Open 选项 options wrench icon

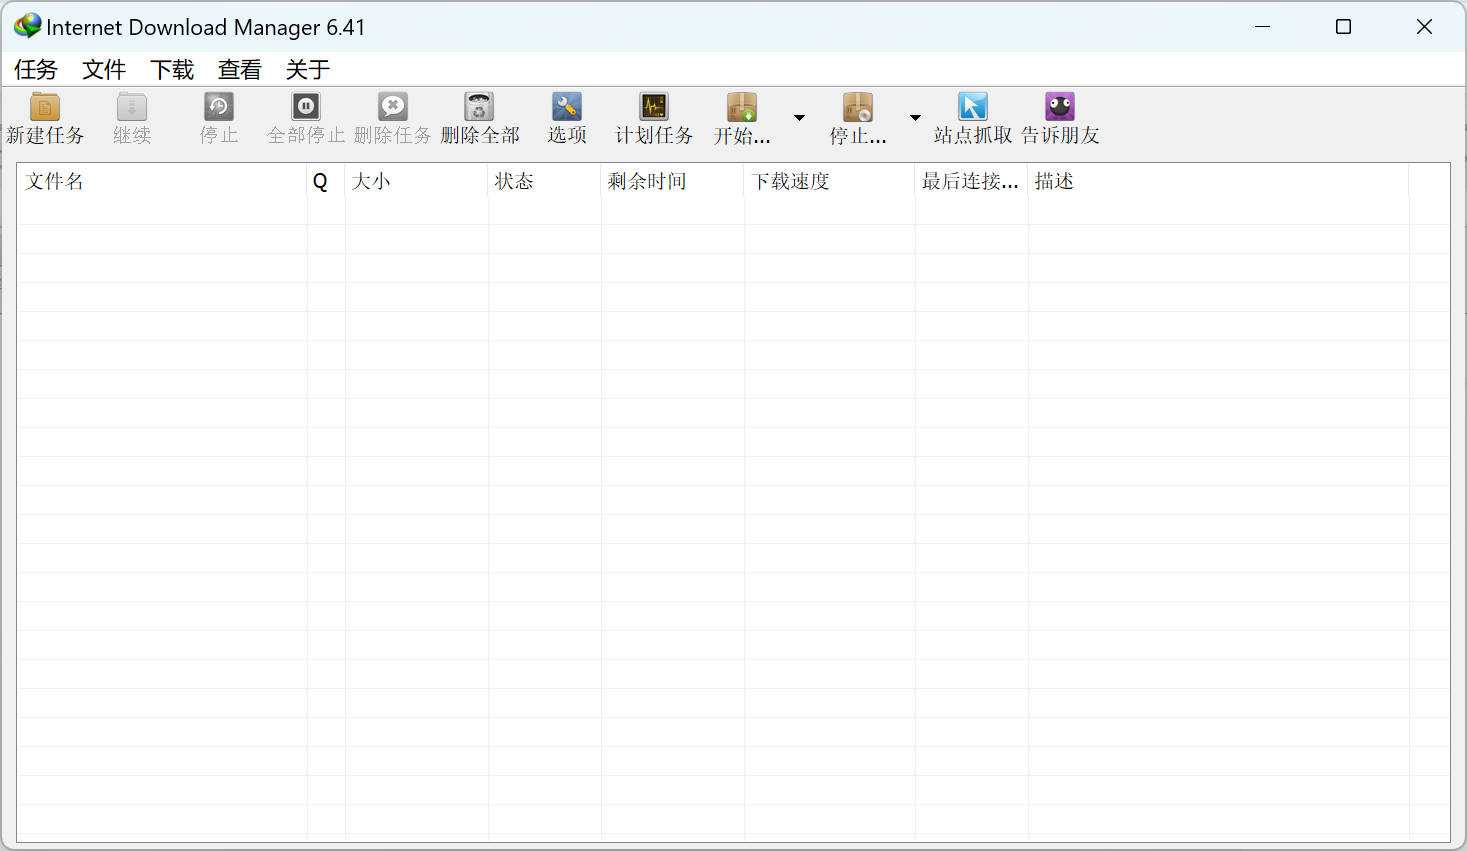click(567, 107)
